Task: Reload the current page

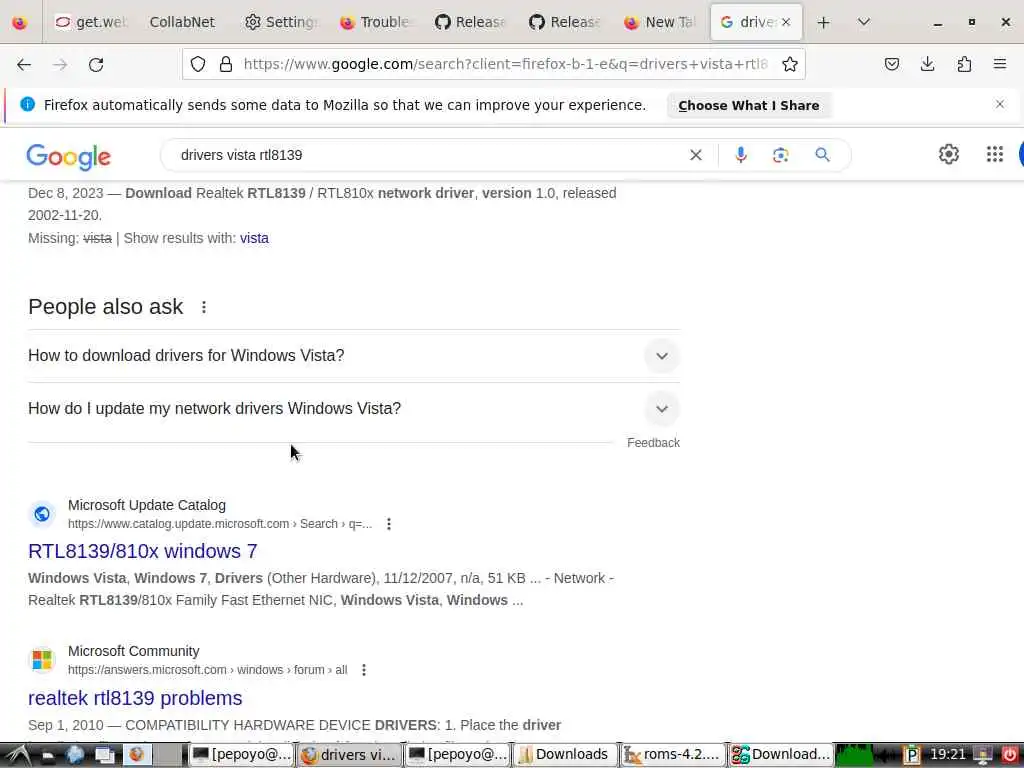Action: point(96,64)
